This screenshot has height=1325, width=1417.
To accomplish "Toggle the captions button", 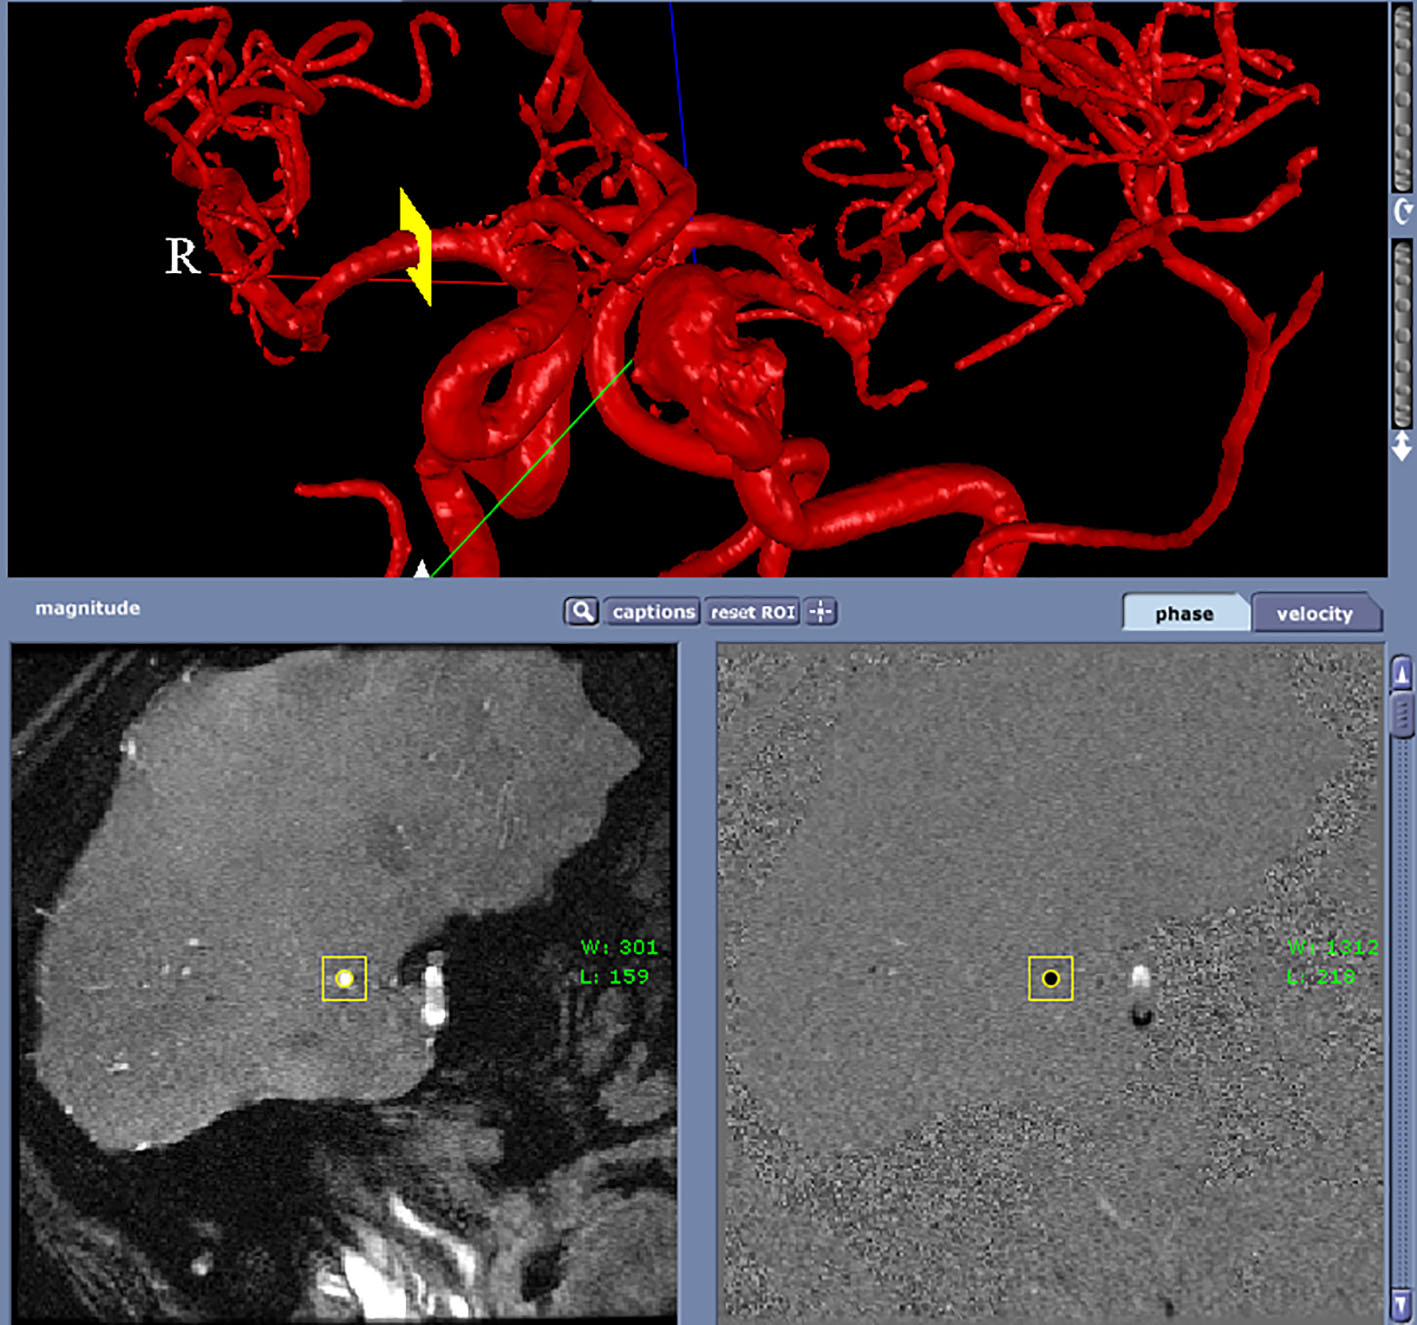I will tap(653, 612).
